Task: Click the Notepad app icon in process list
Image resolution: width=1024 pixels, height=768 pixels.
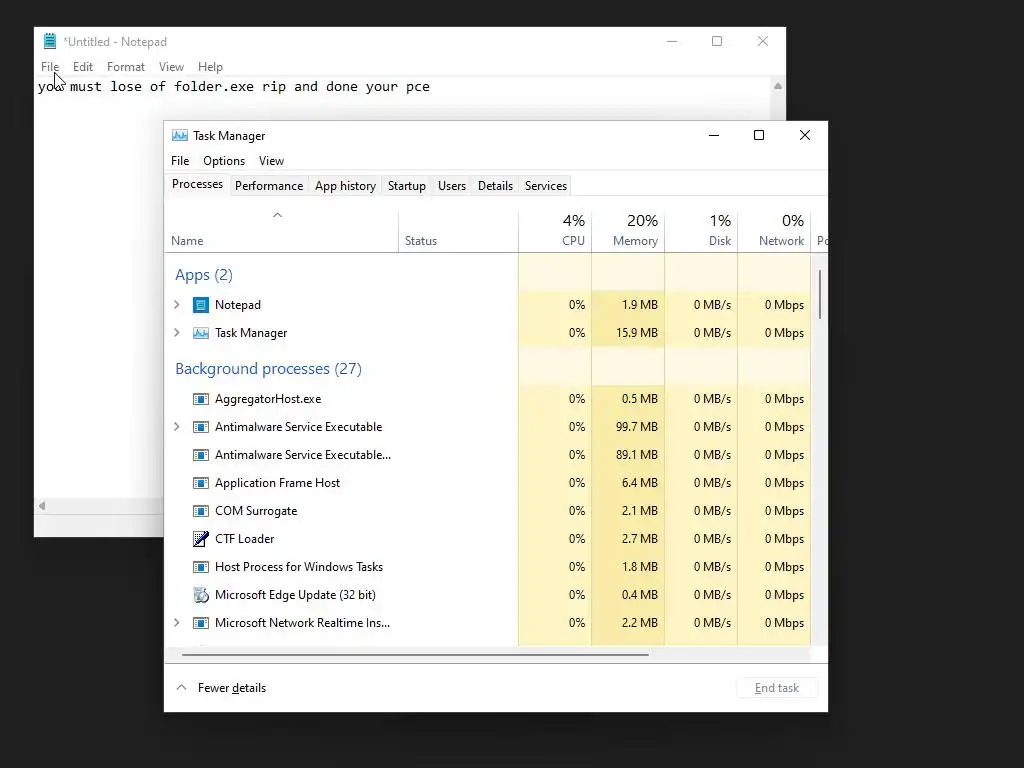Action: click(x=200, y=305)
